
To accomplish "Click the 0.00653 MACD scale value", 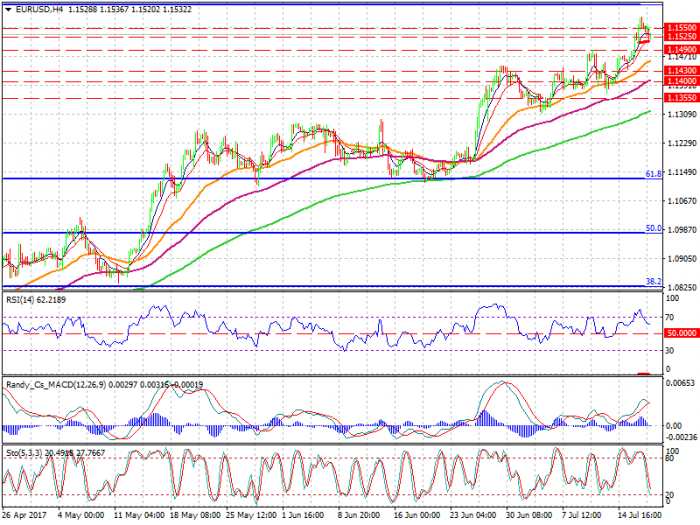I will click(680, 383).
